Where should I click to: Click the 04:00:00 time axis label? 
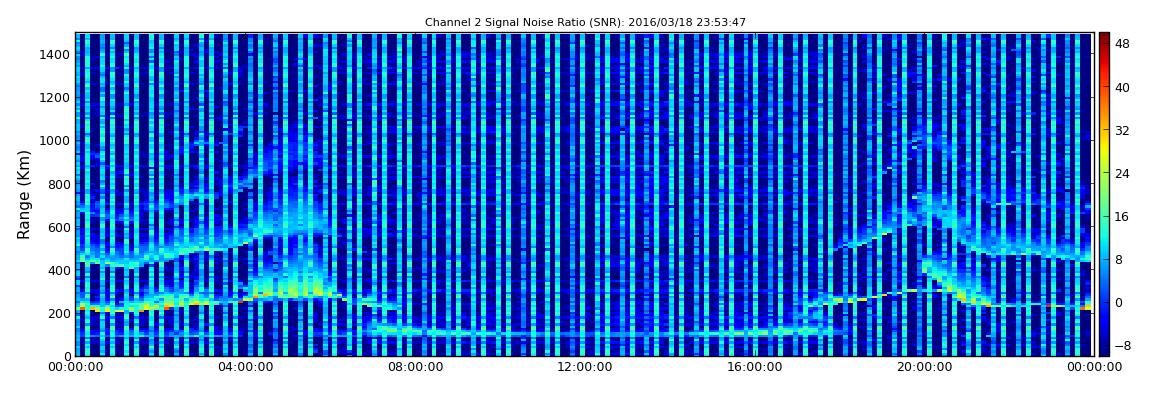pos(245,367)
